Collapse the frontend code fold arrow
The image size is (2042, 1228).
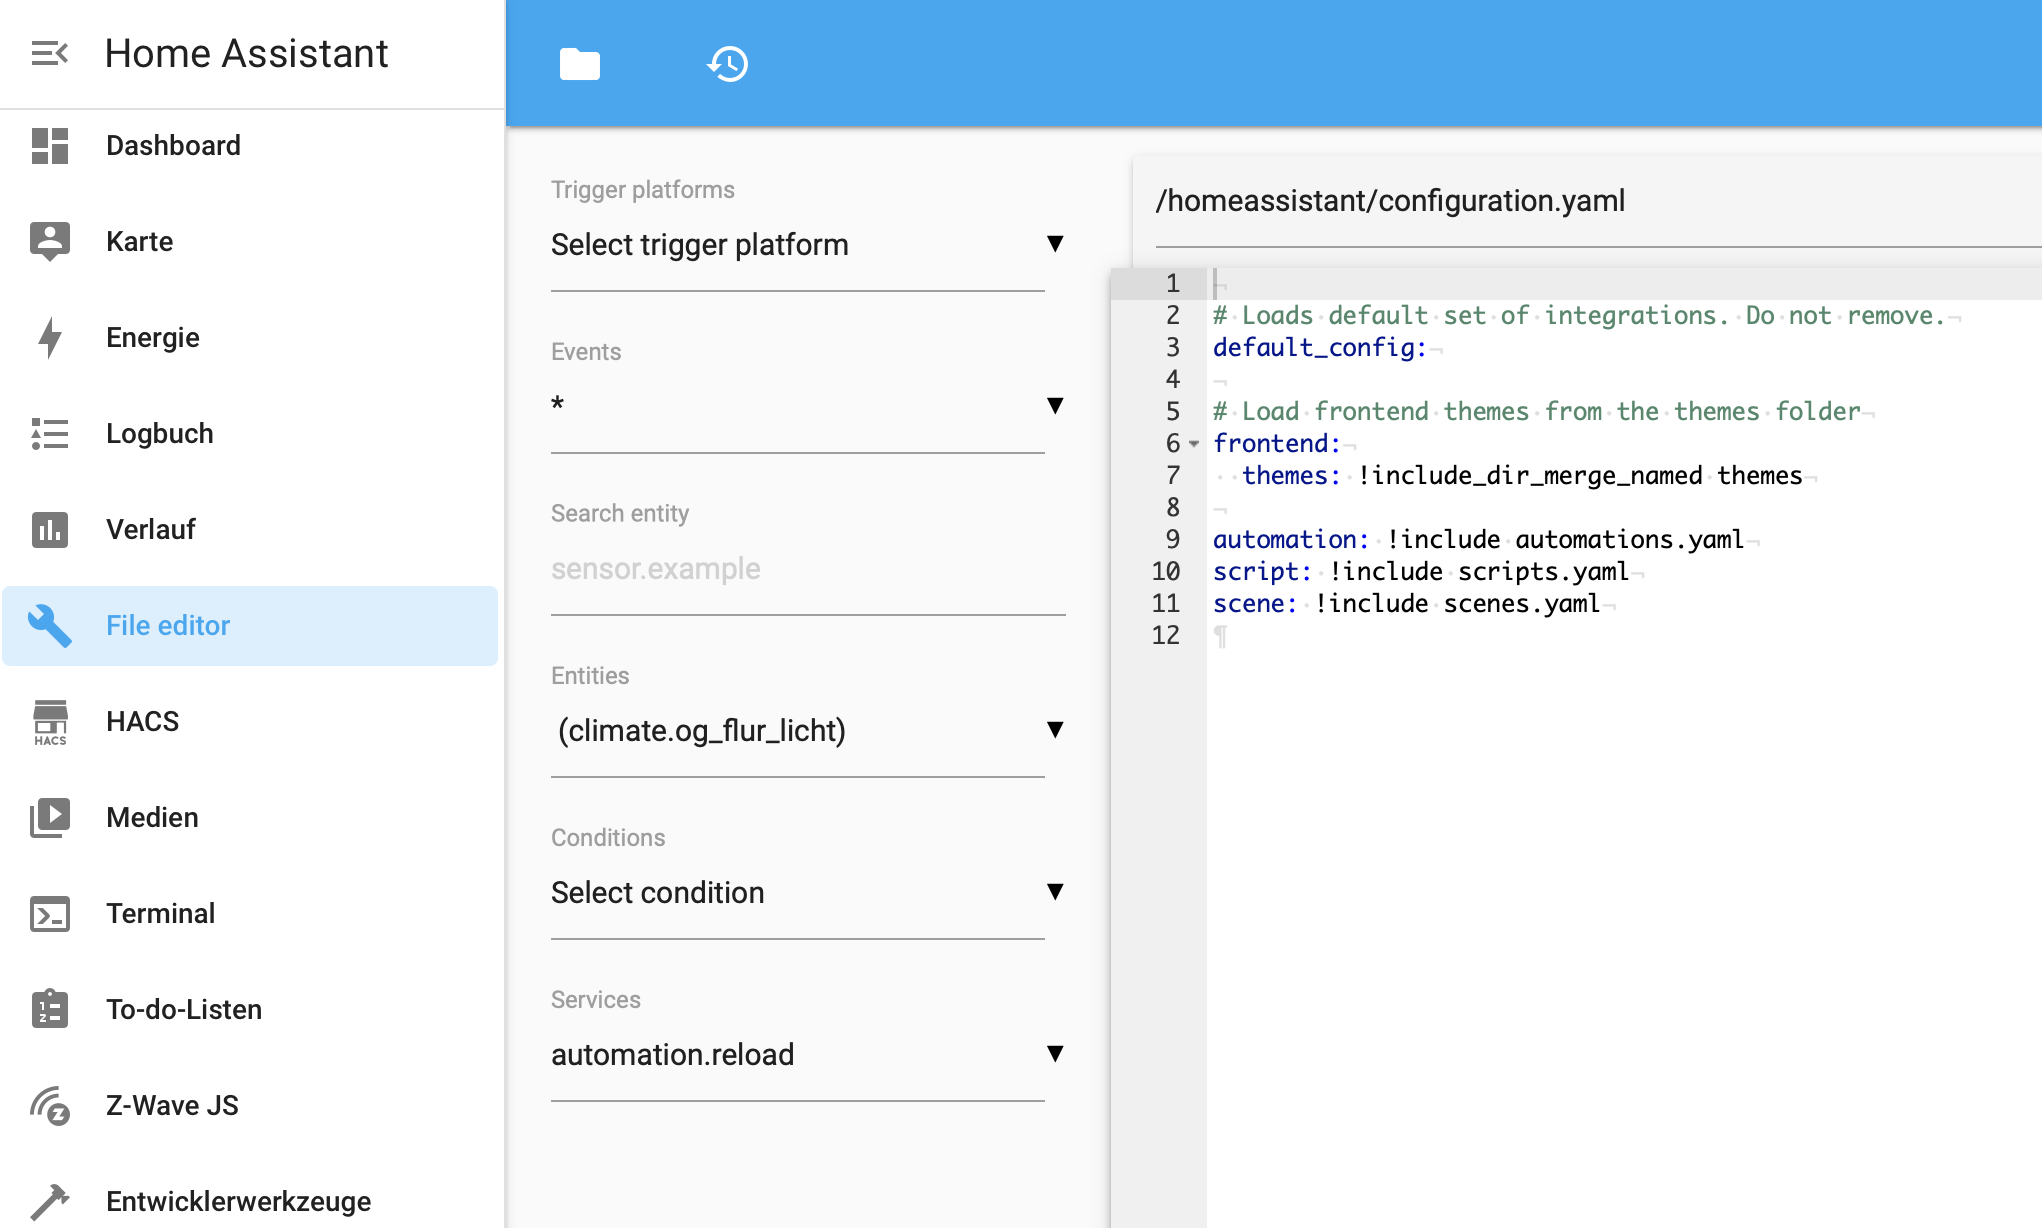[1194, 444]
